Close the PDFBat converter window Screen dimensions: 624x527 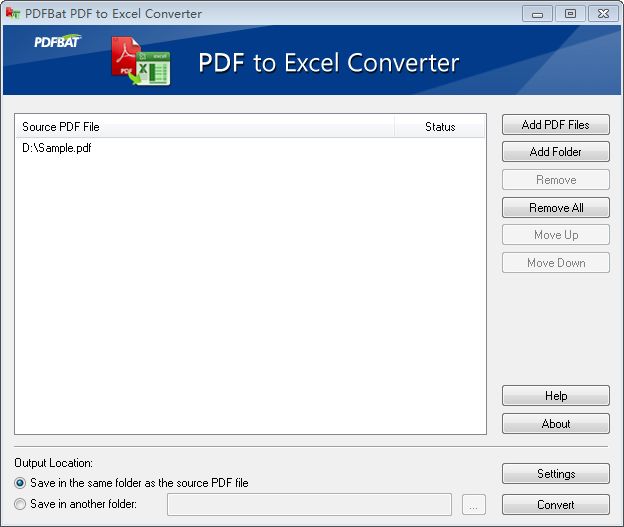pos(603,14)
